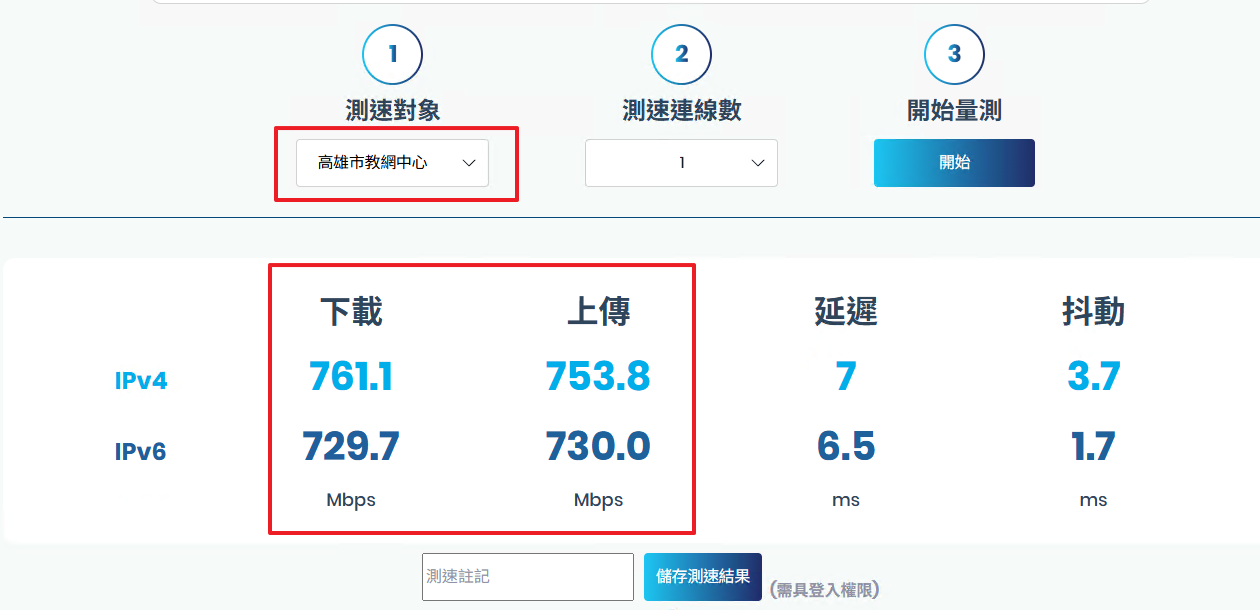The height and width of the screenshot is (610, 1260).
Task: Click inside the 測速註記 note field
Action: pyautogui.click(x=527, y=577)
